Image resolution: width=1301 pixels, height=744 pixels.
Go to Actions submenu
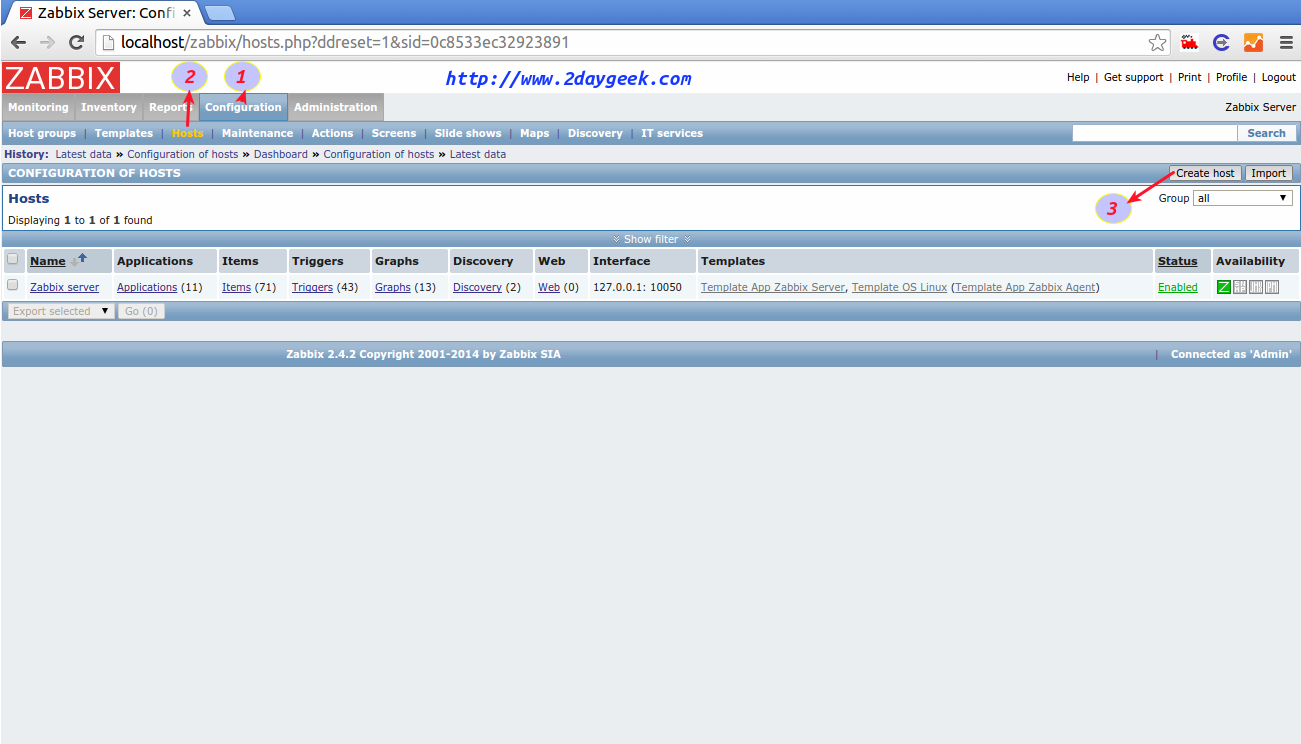click(332, 133)
